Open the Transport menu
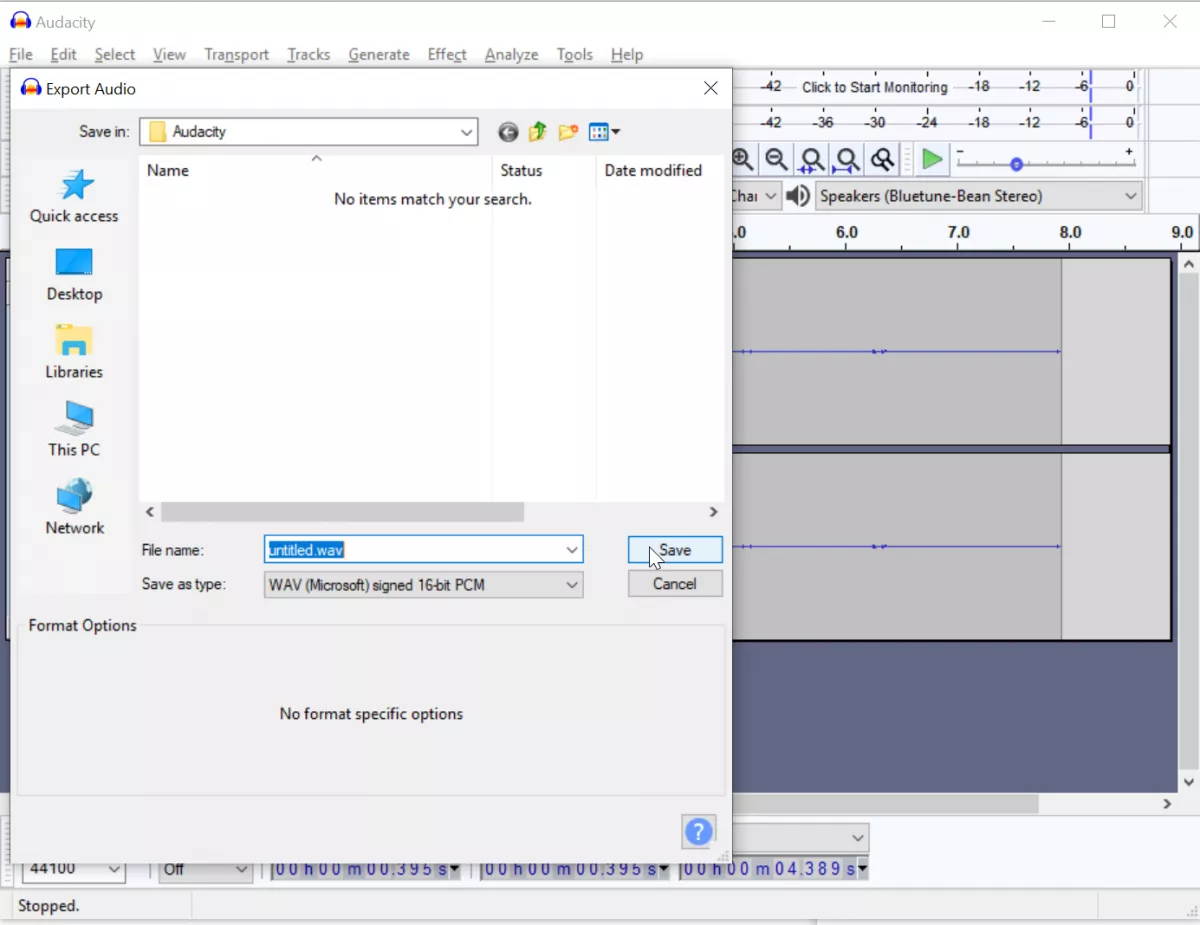1200x925 pixels. pyautogui.click(x=236, y=54)
